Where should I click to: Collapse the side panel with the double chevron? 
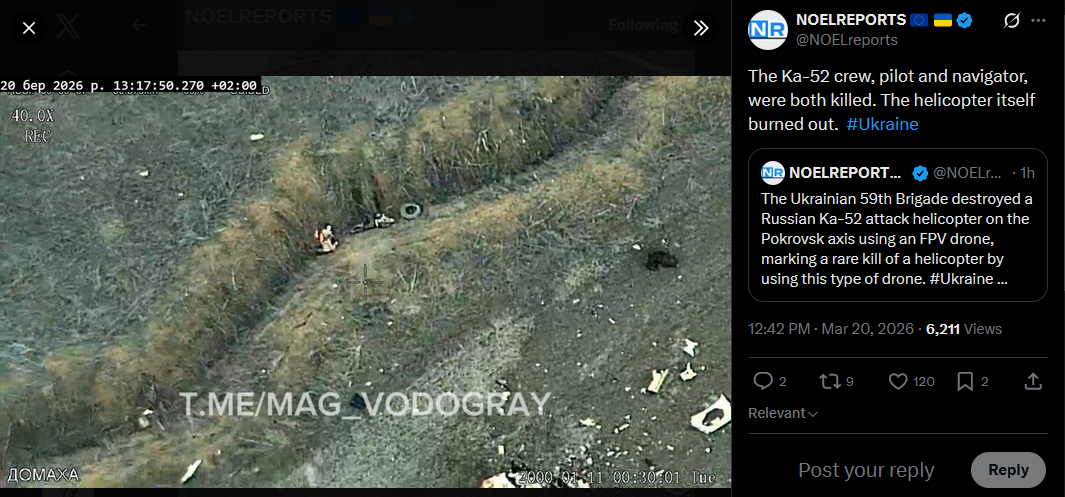click(x=701, y=28)
